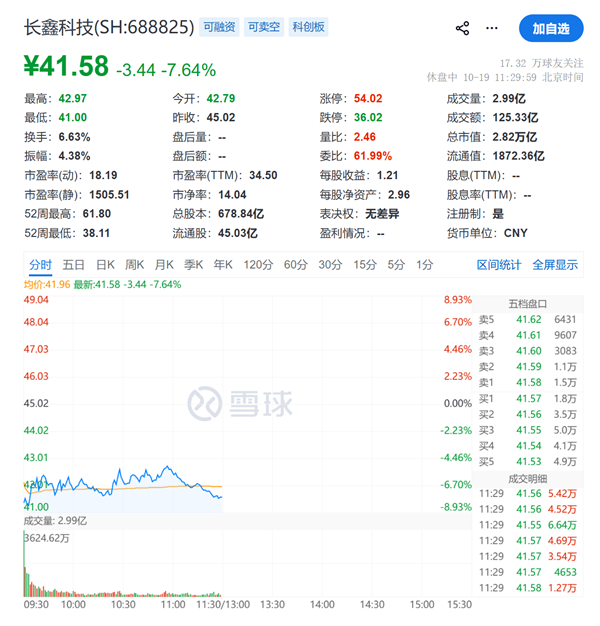Click the share icon
Image resolution: width=600 pixels, height=626 pixels.
coord(462,28)
